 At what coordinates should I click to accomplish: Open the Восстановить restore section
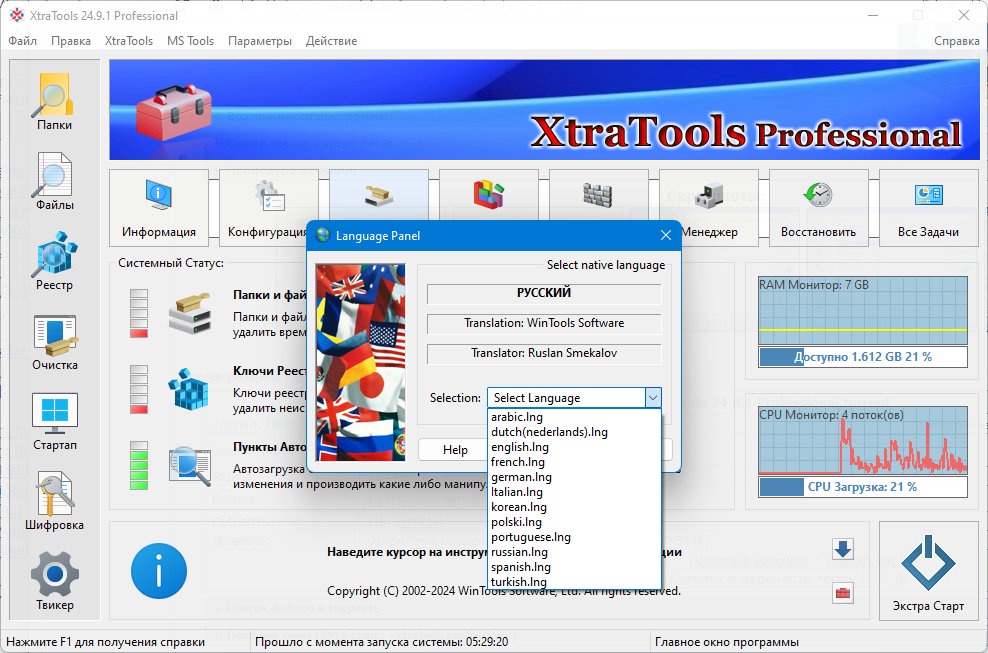pos(818,207)
